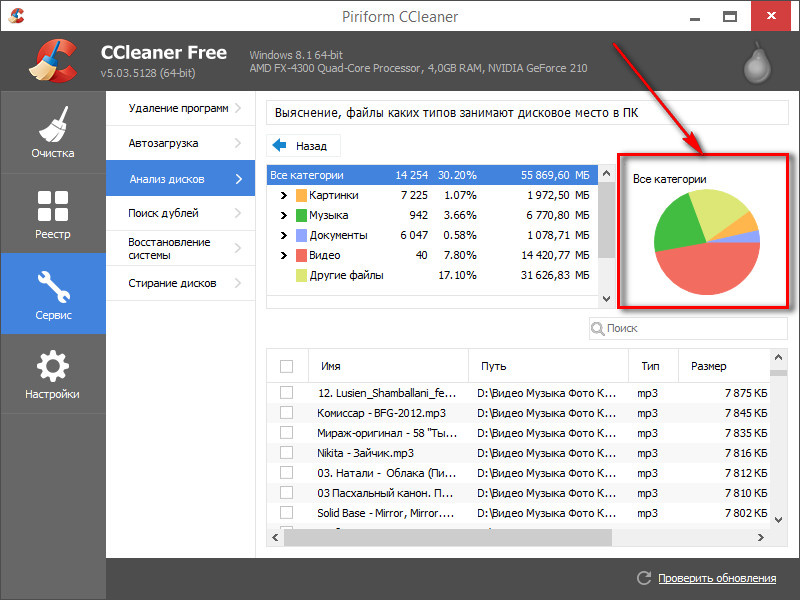Click the refresh icon beside update link

(644, 578)
